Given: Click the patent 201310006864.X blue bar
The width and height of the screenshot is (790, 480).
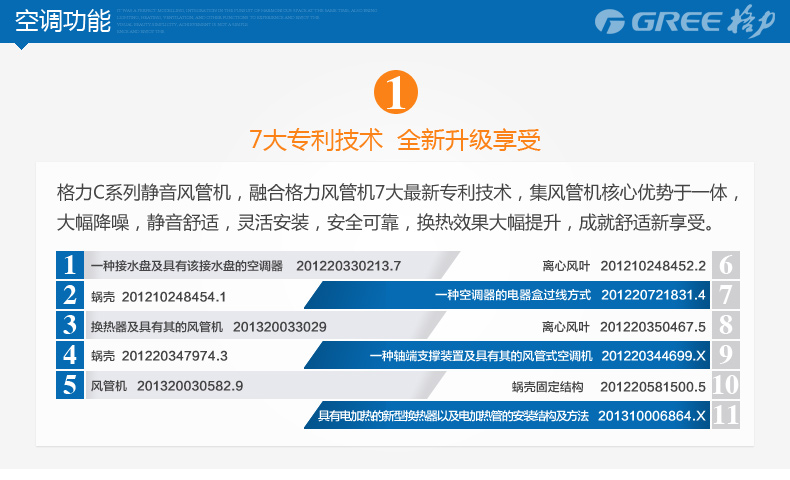Looking at the screenshot, I should coord(512,416).
